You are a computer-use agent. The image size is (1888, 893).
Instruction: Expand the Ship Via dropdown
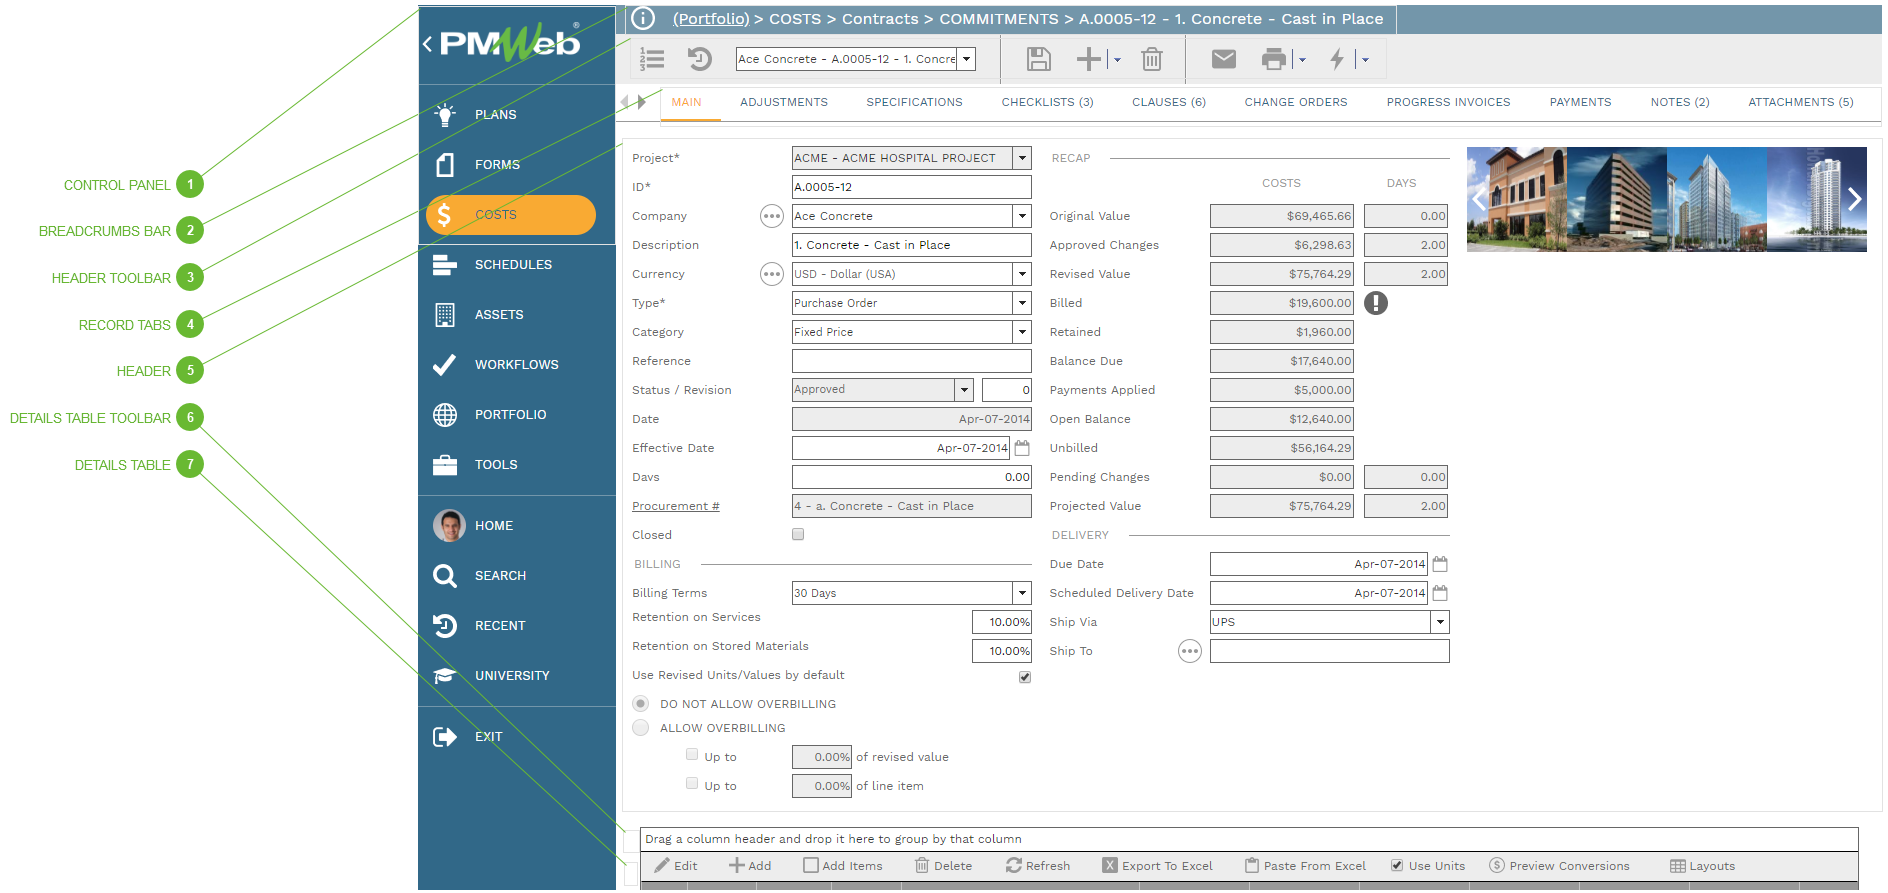(1440, 622)
